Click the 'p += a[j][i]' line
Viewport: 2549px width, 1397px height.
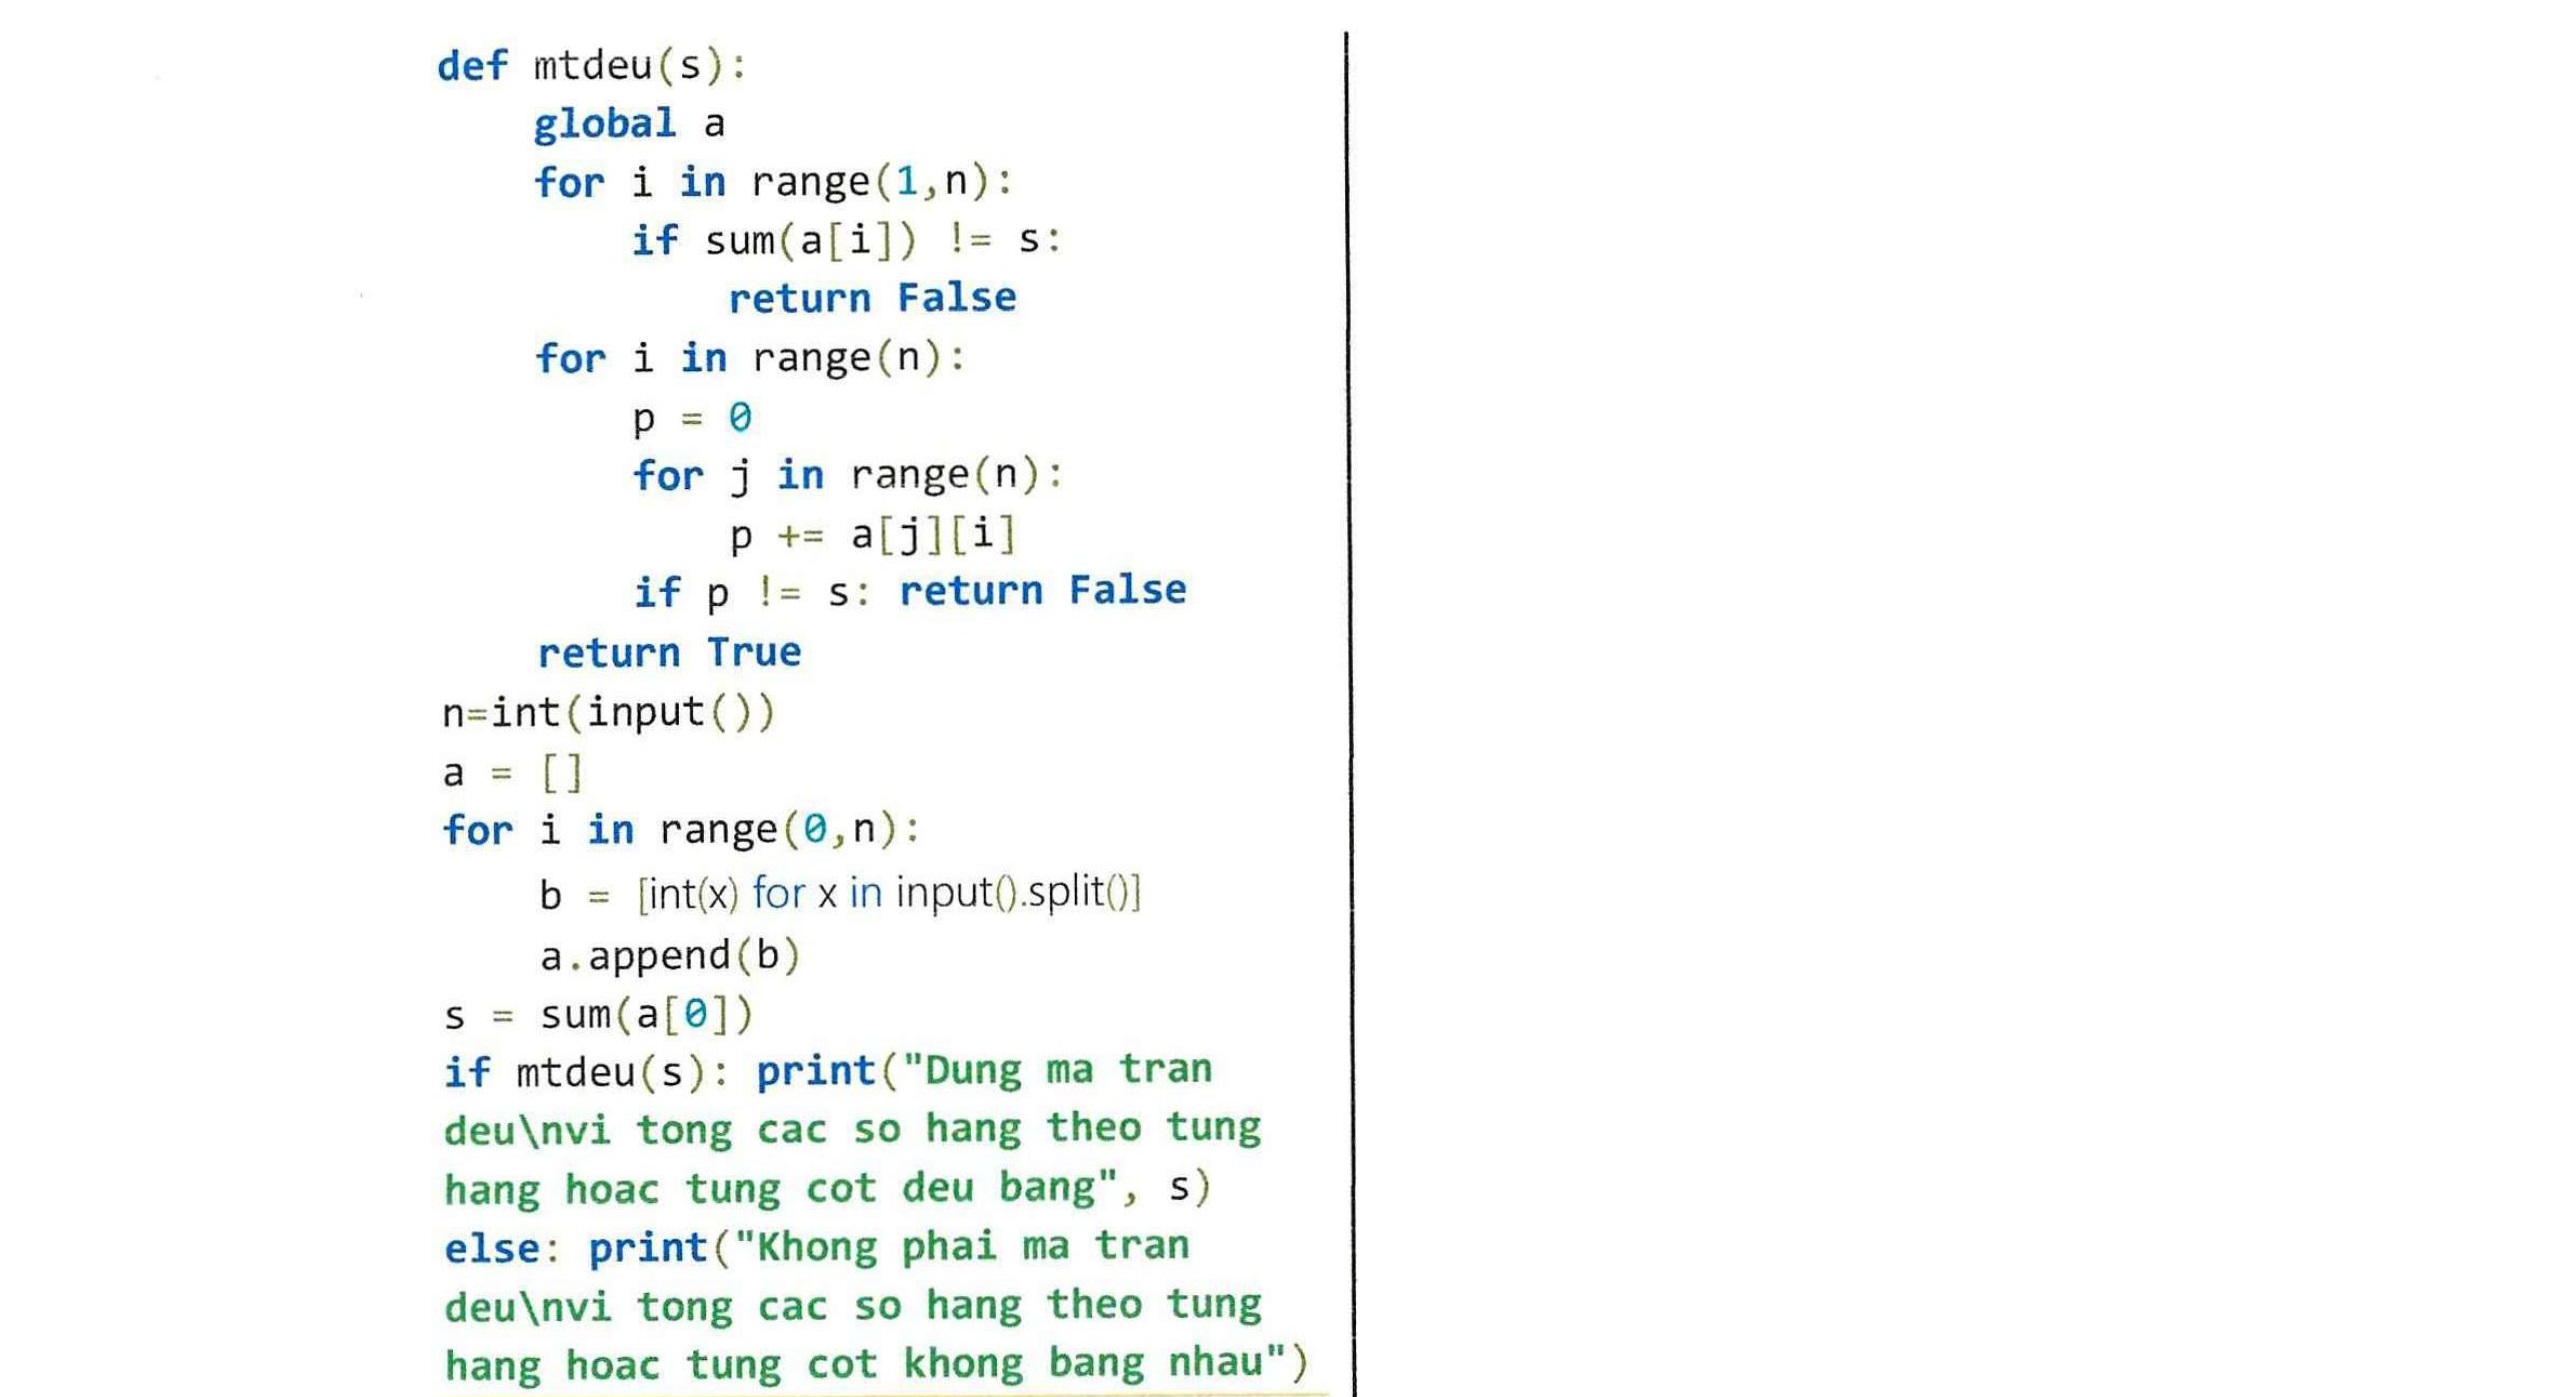[872, 534]
